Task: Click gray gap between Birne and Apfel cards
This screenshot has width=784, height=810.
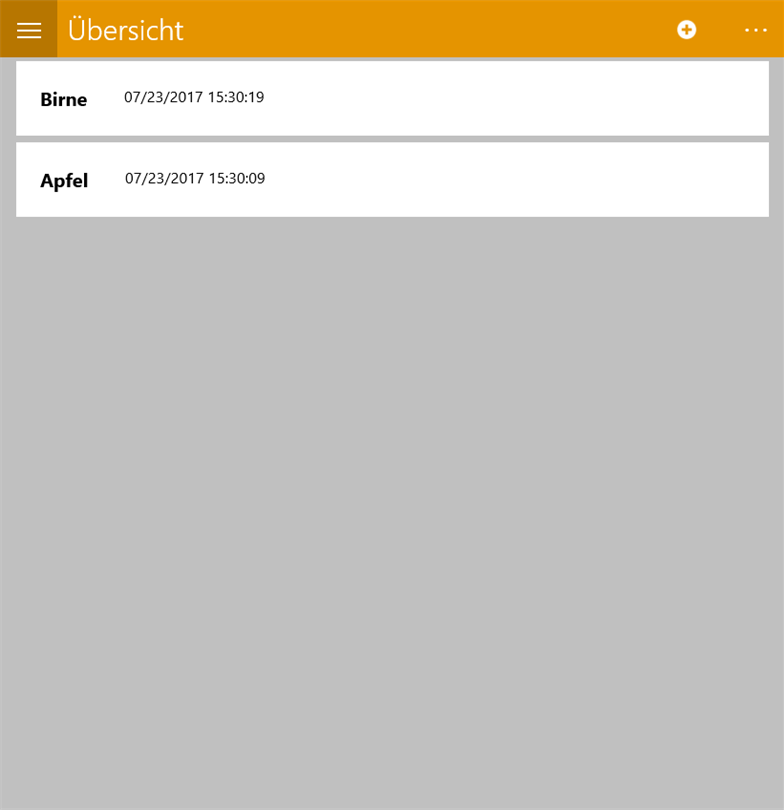Action: (392, 139)
